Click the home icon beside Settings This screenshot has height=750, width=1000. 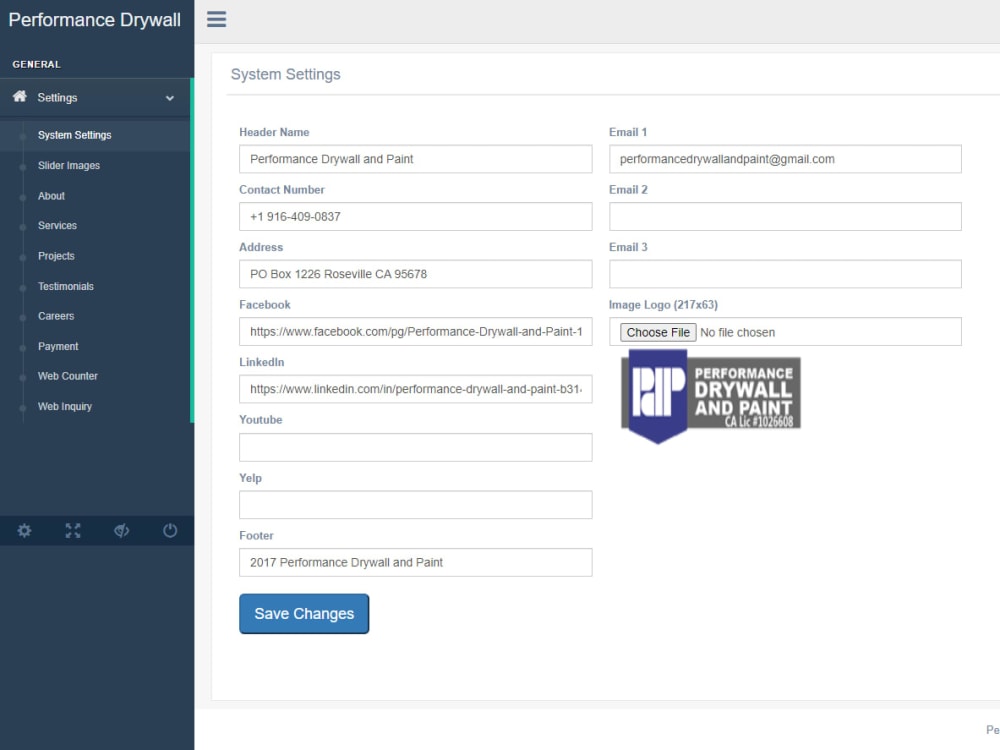(20, 96)
